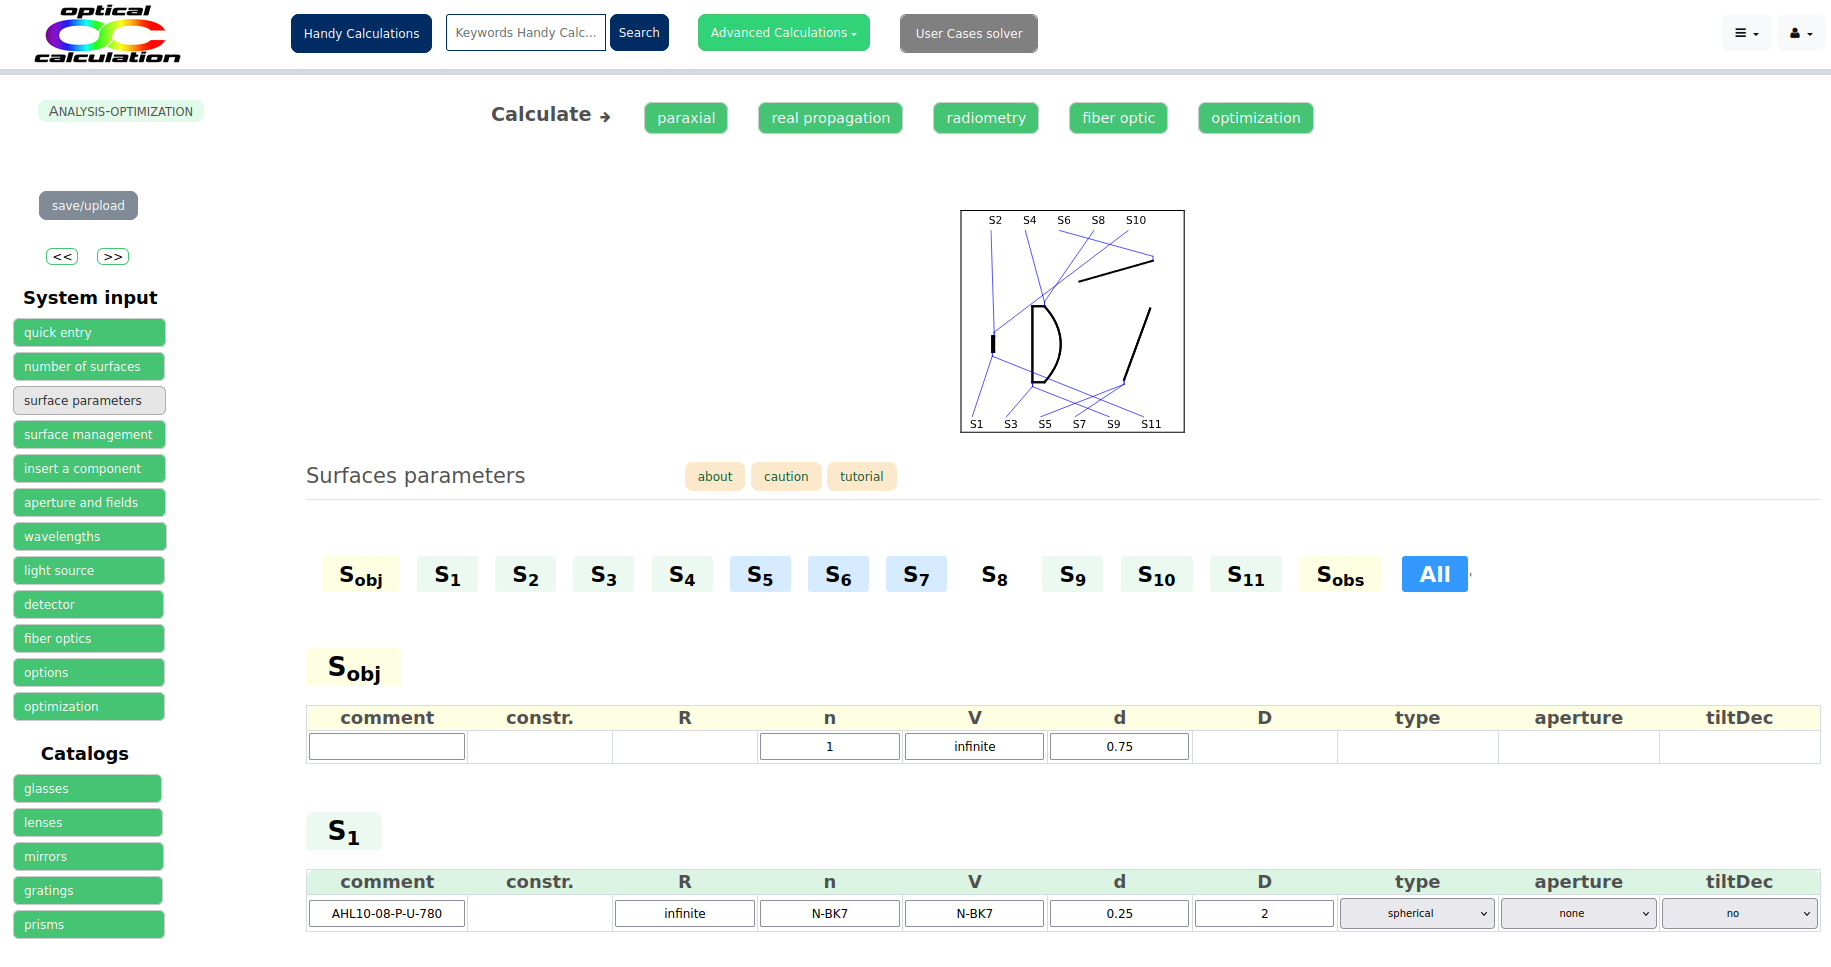
Task: Select the S2 surface tab
Action: [525, 575]
